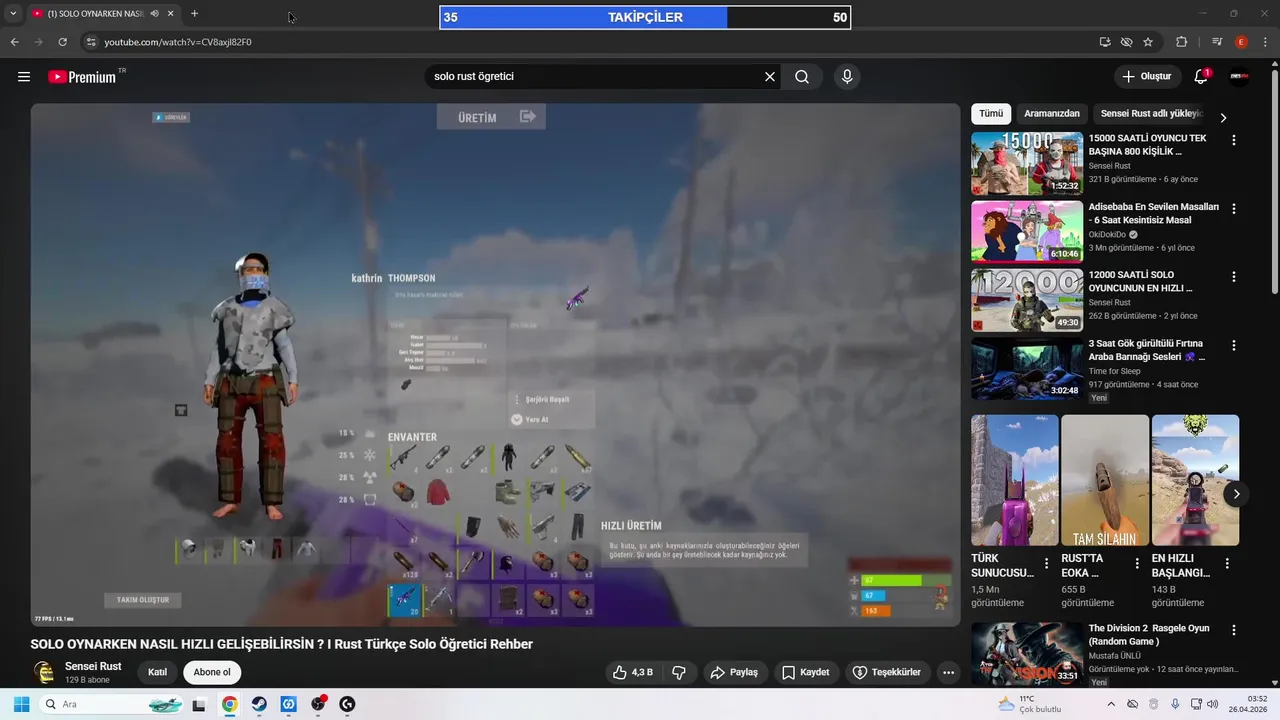Dislike the video
The width and height of the screenshot is (1280, 720).
click(x=679, y=672)
